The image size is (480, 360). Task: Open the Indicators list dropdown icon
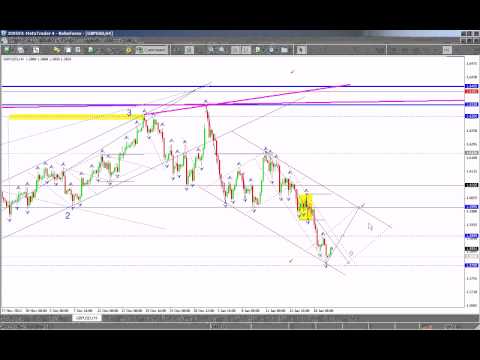click(258, 50)
